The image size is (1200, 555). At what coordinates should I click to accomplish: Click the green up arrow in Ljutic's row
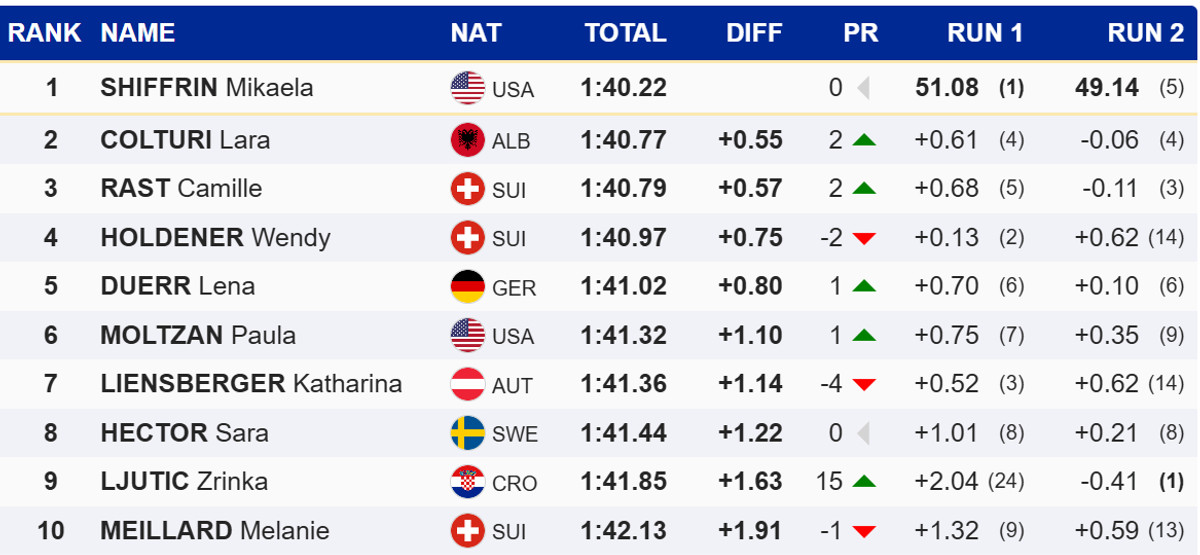[x=864, y=482]
